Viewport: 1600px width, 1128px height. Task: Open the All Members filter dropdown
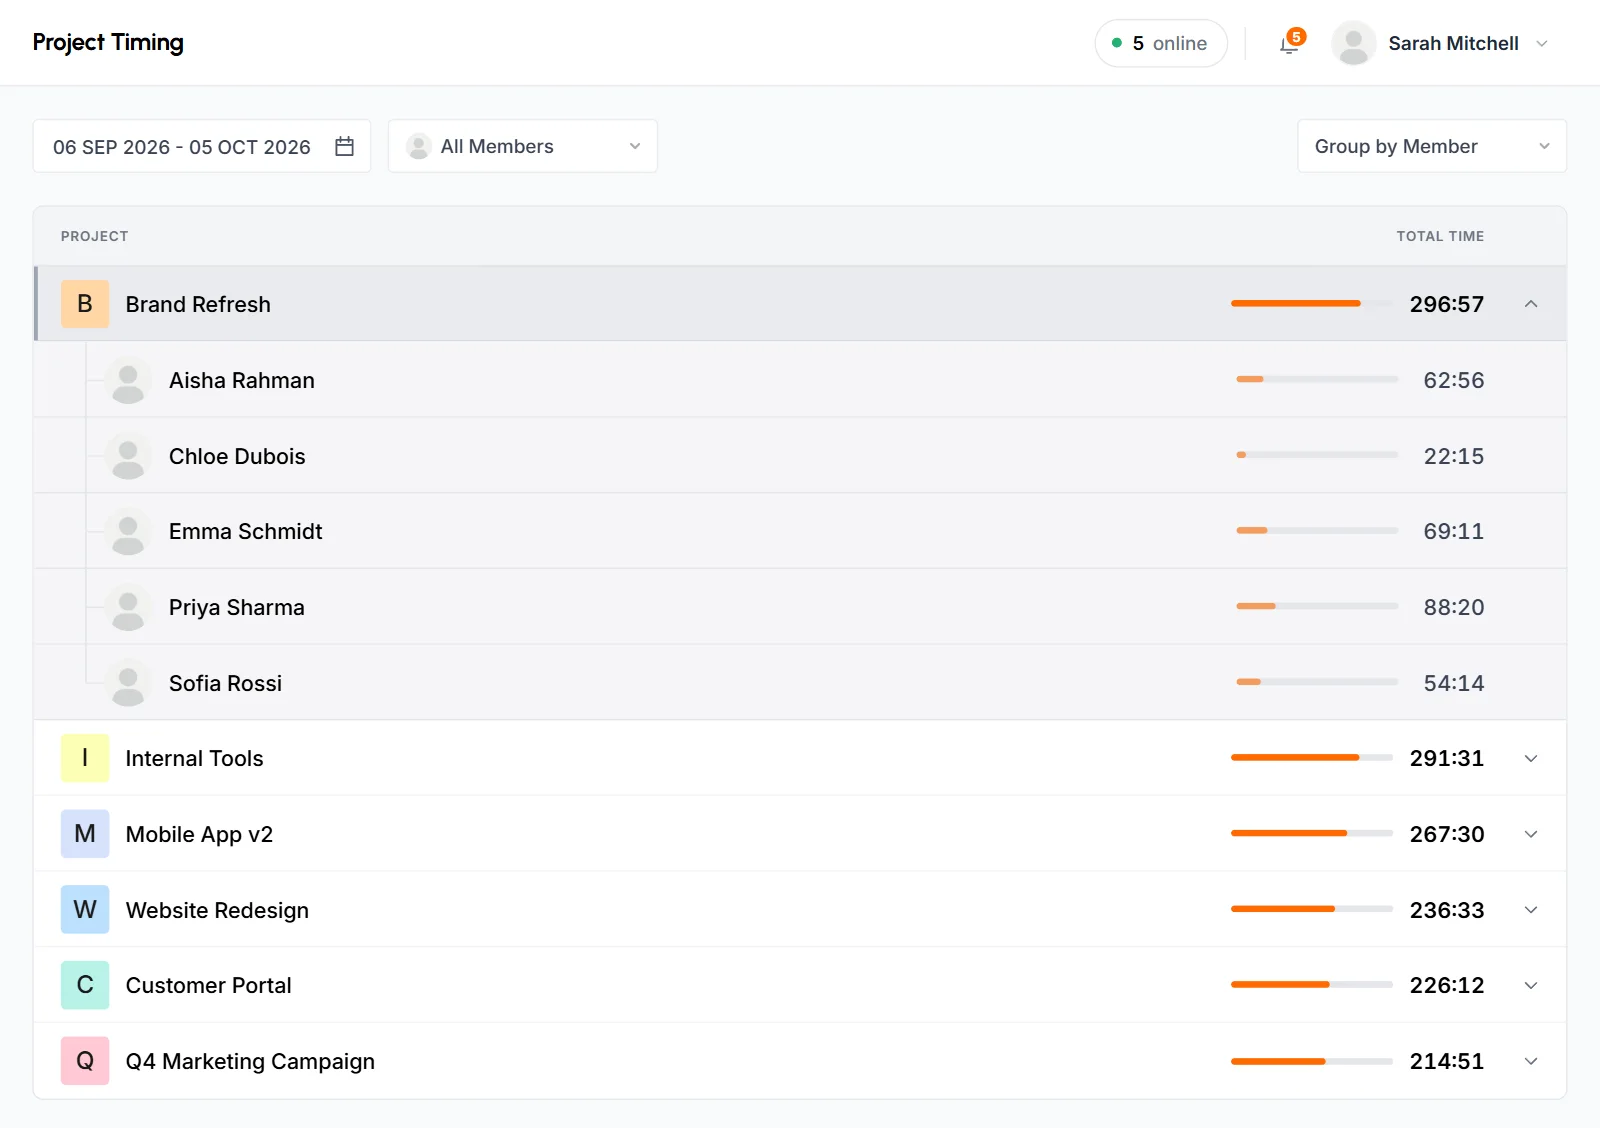523,146
